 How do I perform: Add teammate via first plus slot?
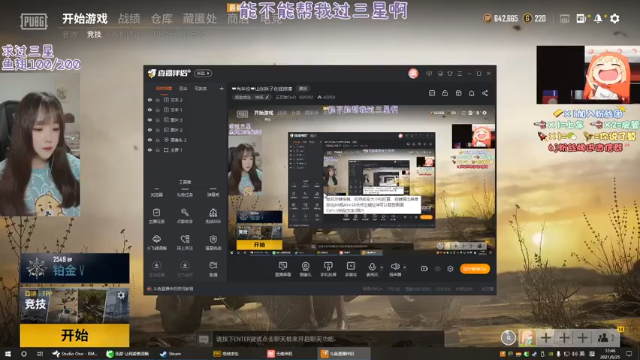tap(546, 338)
